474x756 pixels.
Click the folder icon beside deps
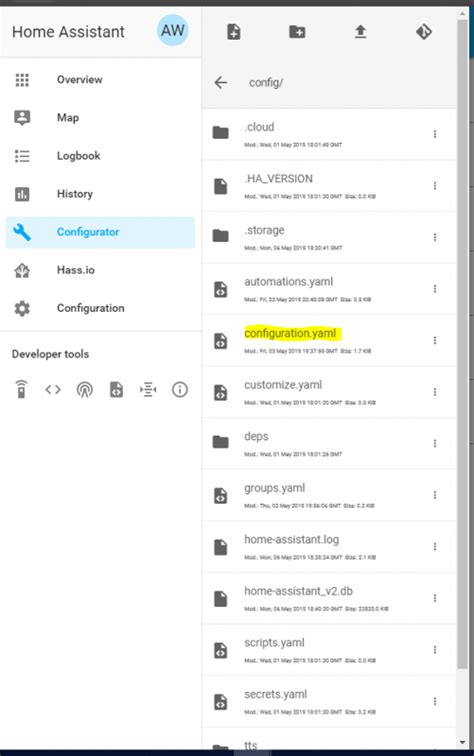pos(221,442)
